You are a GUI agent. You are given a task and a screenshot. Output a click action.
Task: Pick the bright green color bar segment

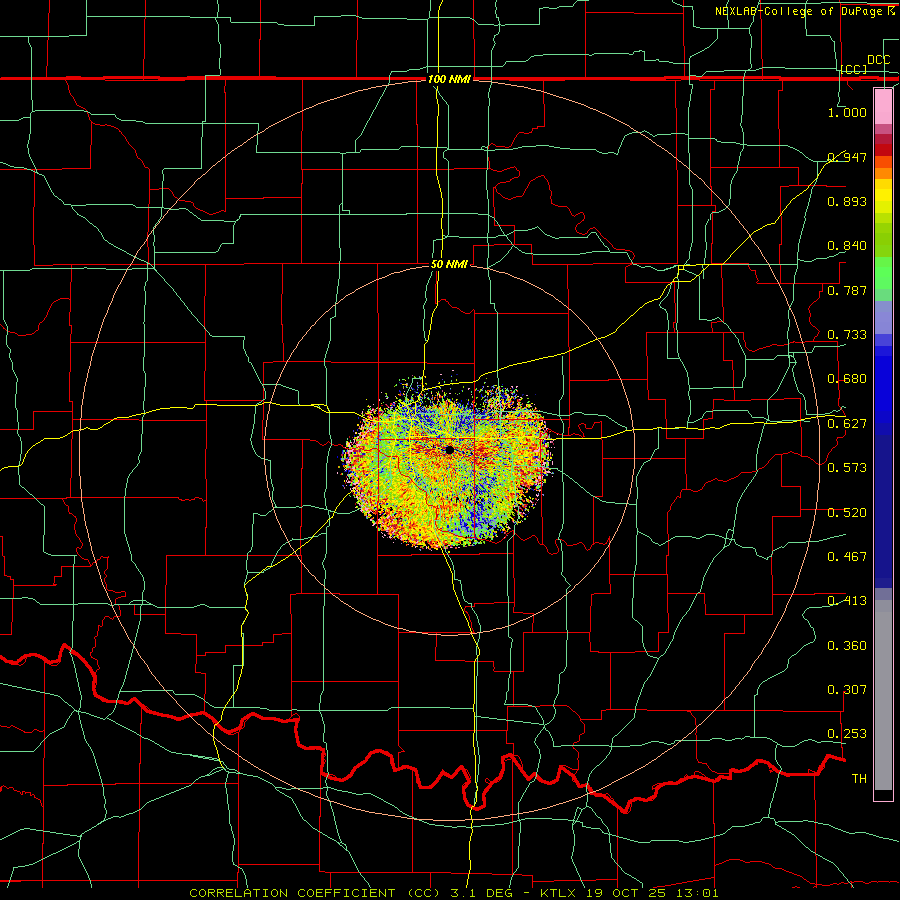pyautogui.click(x=883, y=272)
